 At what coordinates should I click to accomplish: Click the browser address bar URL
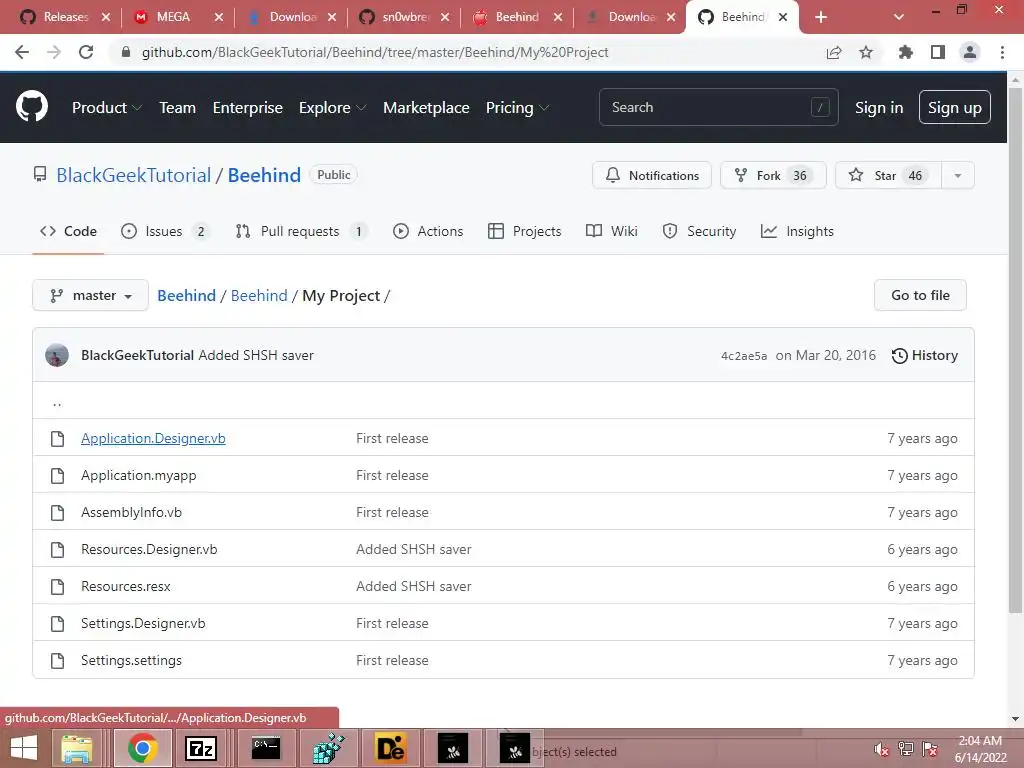click(375, 52)
